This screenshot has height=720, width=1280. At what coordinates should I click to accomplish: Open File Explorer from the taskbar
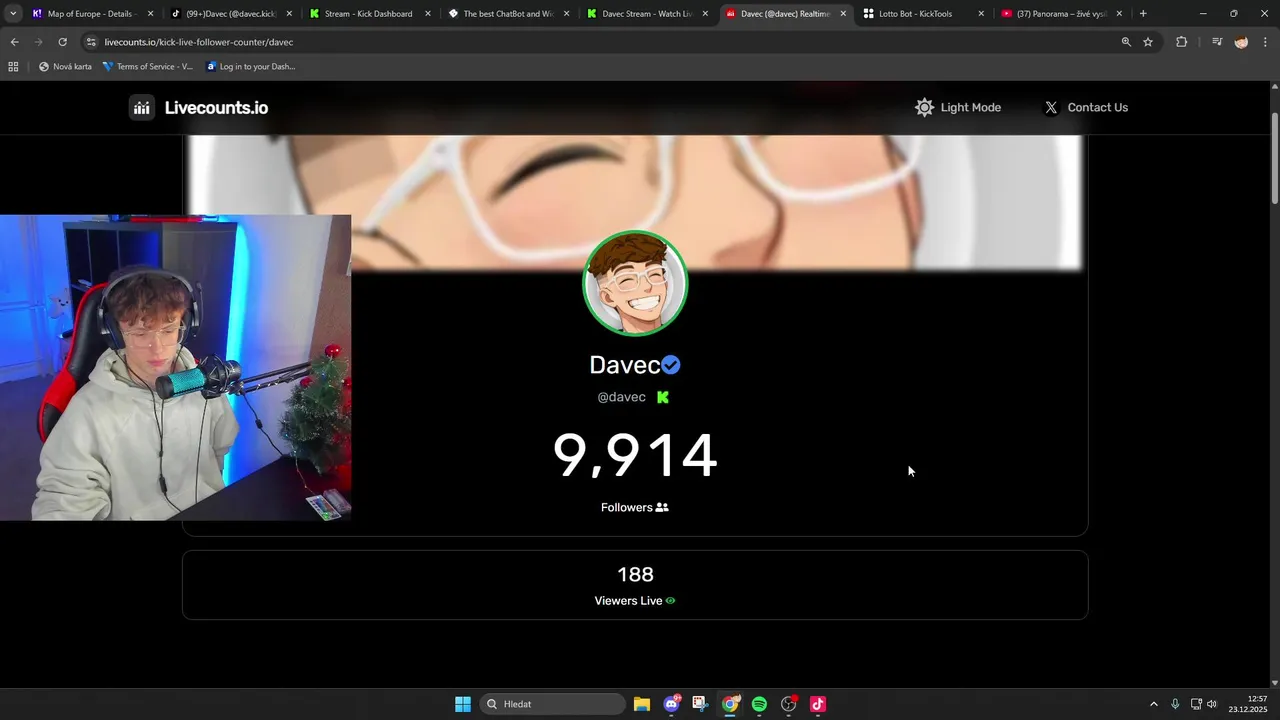[x=642, y=704]
